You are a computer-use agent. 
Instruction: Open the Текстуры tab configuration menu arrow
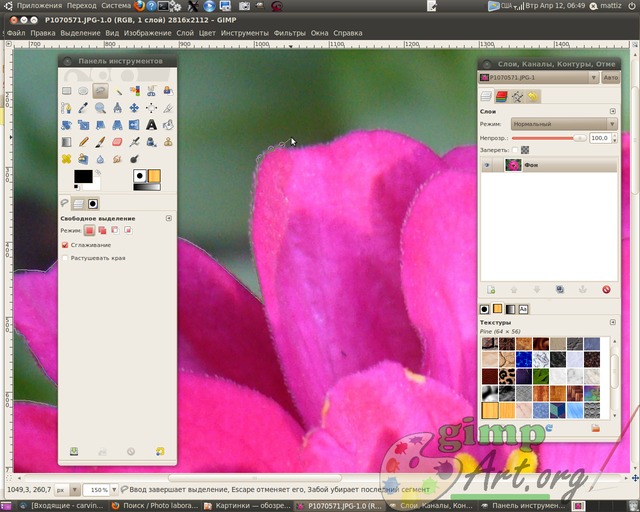[612, 322]
